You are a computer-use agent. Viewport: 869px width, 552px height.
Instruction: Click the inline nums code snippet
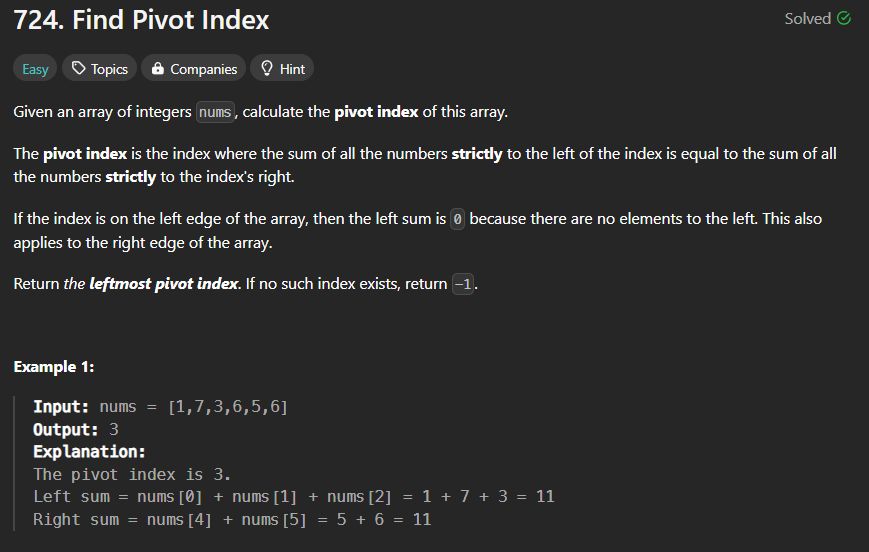coord(215,112)
